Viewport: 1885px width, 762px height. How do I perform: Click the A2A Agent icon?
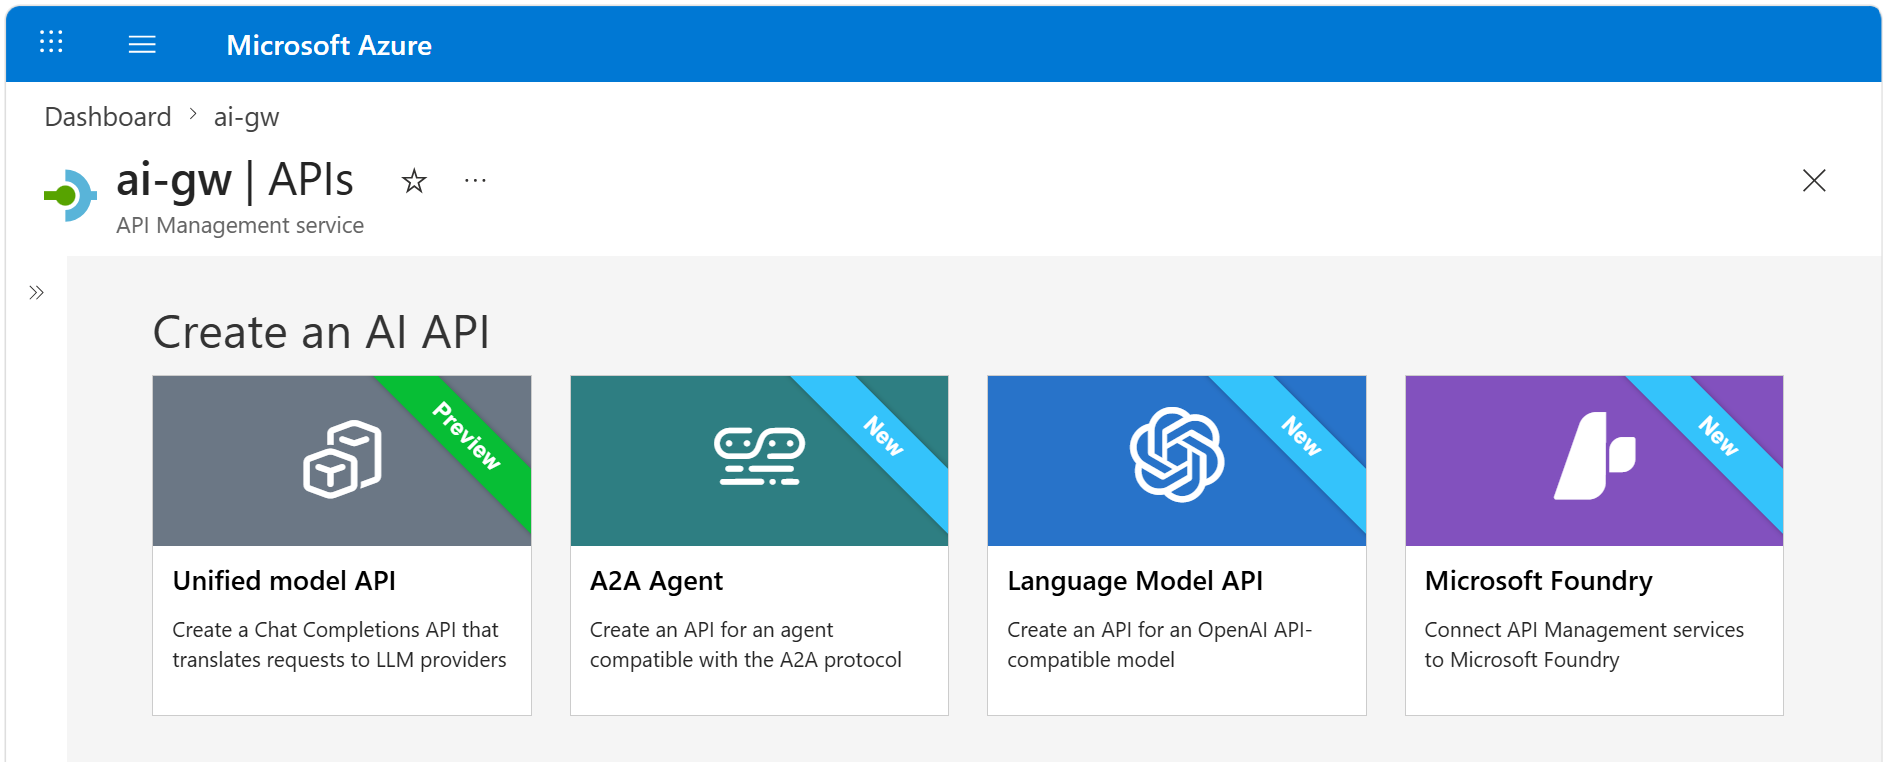pyautogui.click(x=759, y=457)
